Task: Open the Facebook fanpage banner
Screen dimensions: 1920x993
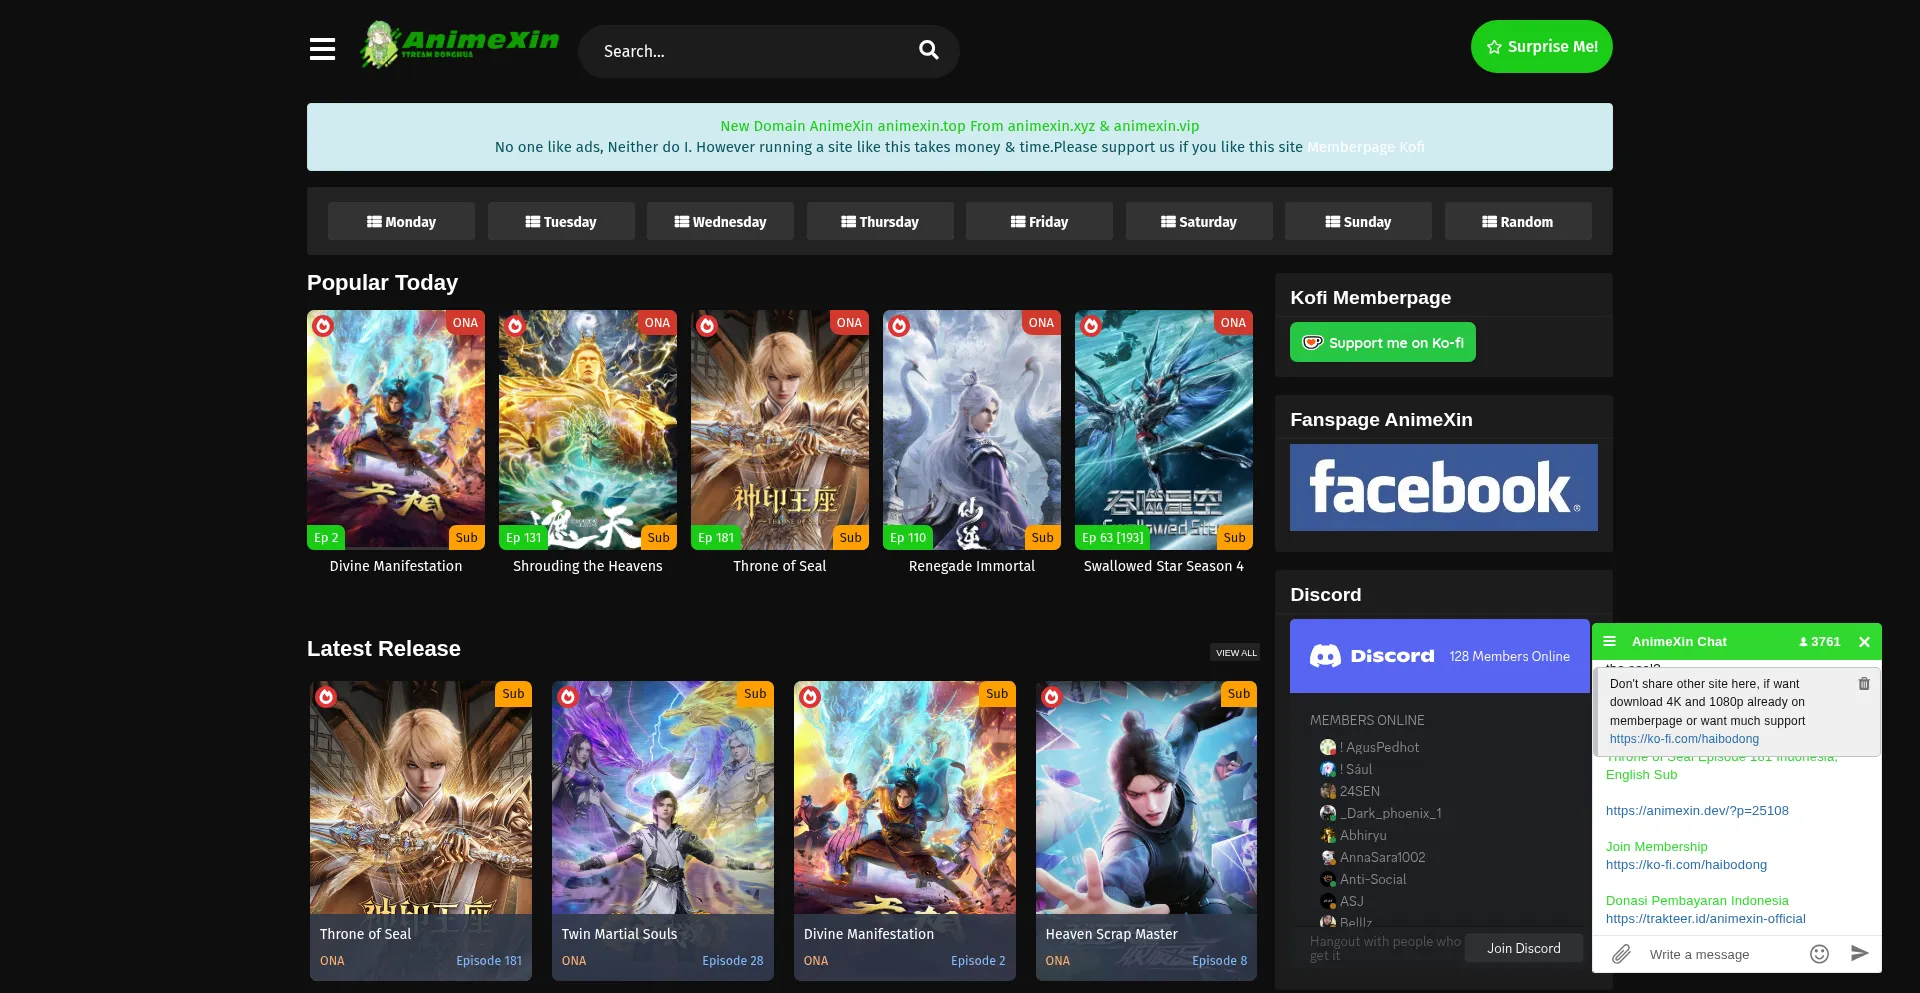Action: point(1443,488)
